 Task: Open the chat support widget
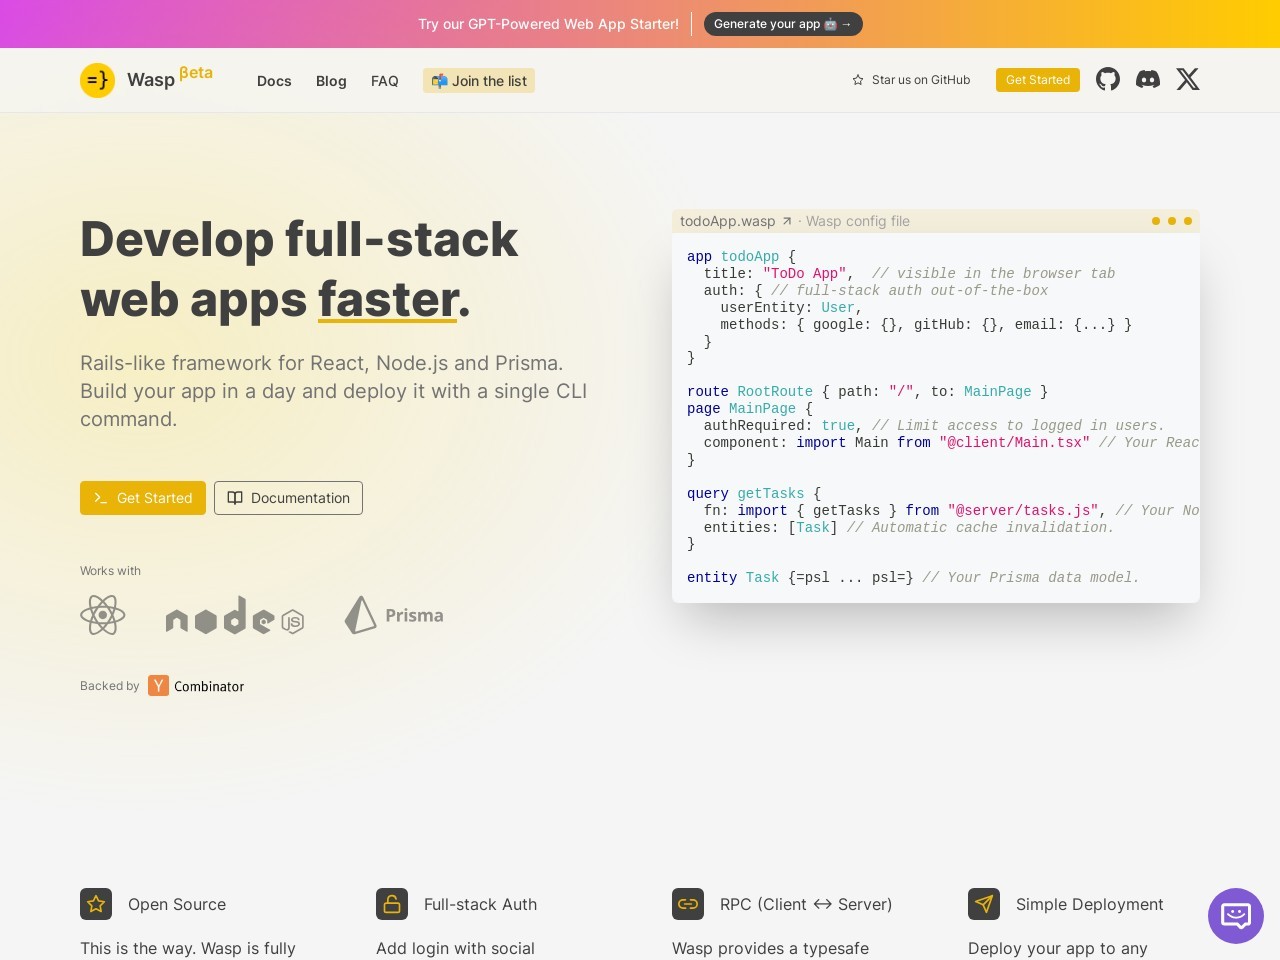point(1236,915)
